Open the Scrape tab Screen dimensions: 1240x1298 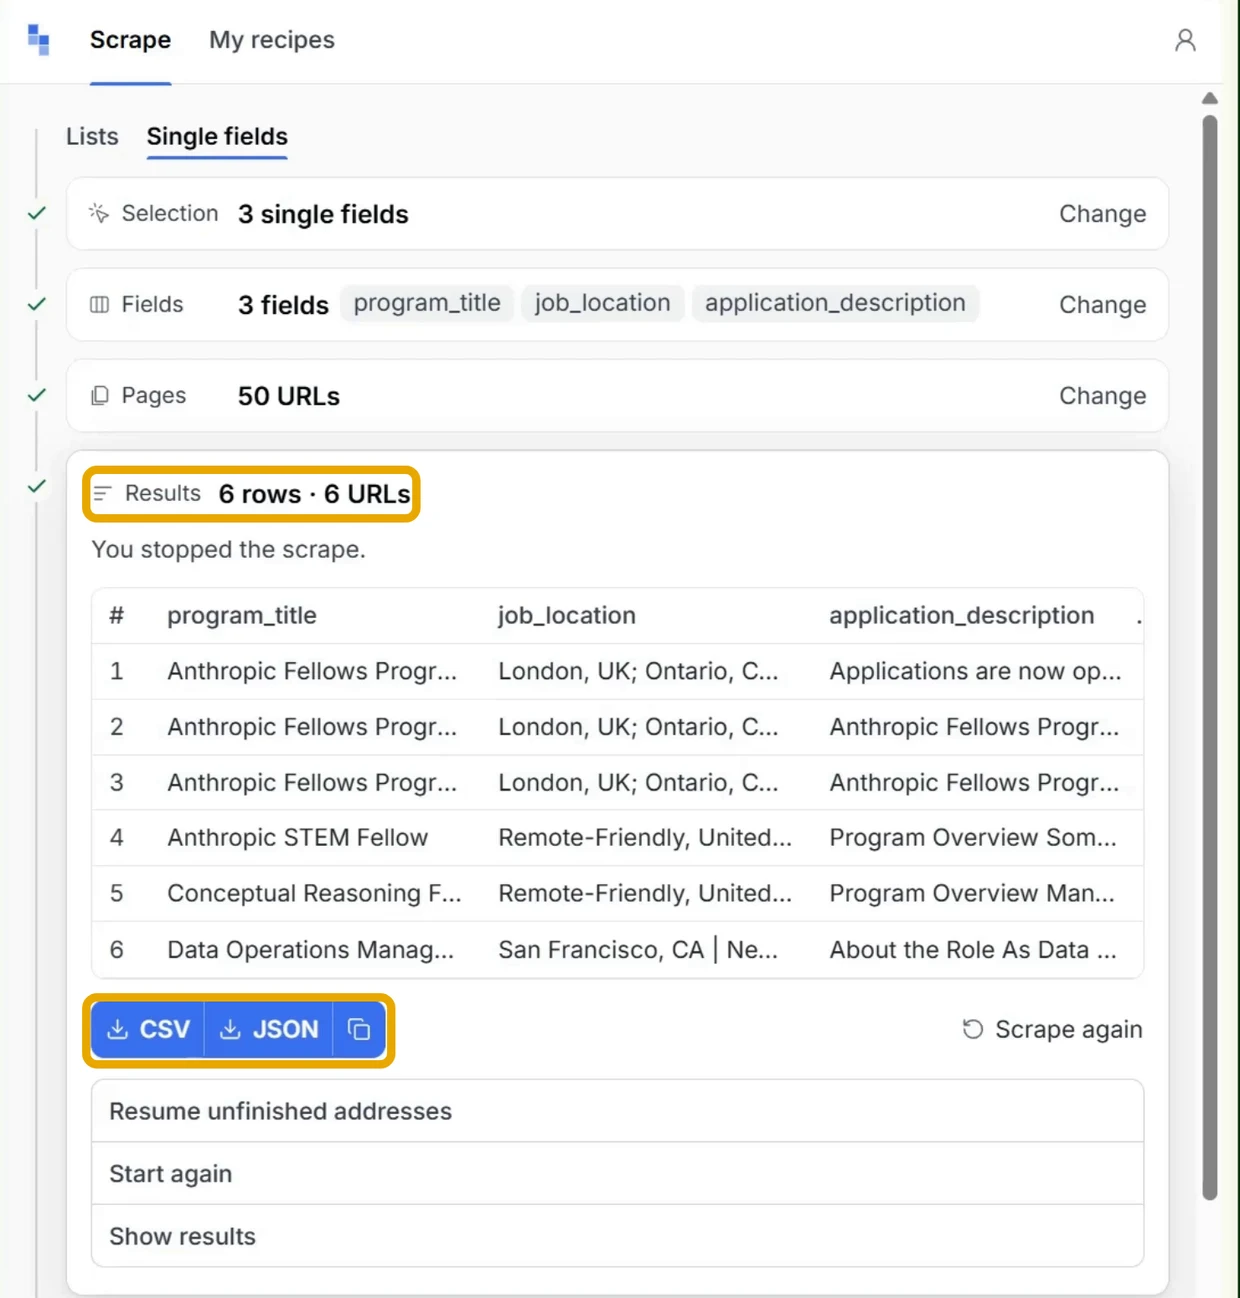coord(130,40)
